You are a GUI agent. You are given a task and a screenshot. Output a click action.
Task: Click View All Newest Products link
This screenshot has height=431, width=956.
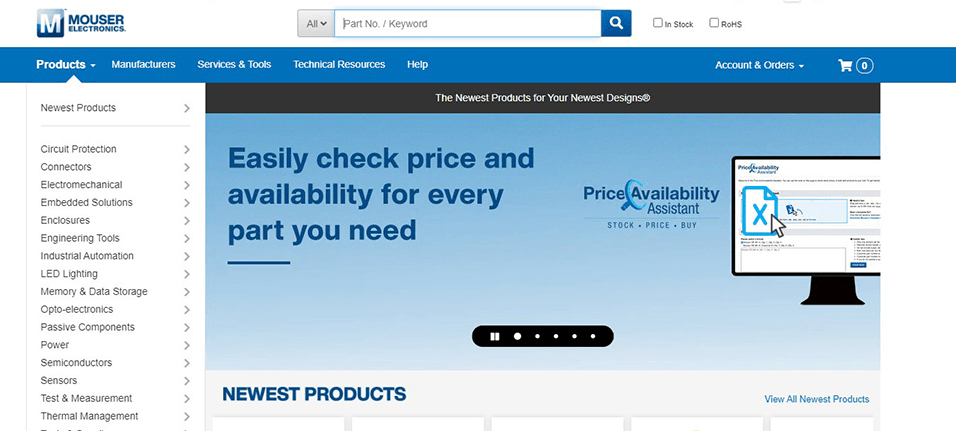click(817, 399)
